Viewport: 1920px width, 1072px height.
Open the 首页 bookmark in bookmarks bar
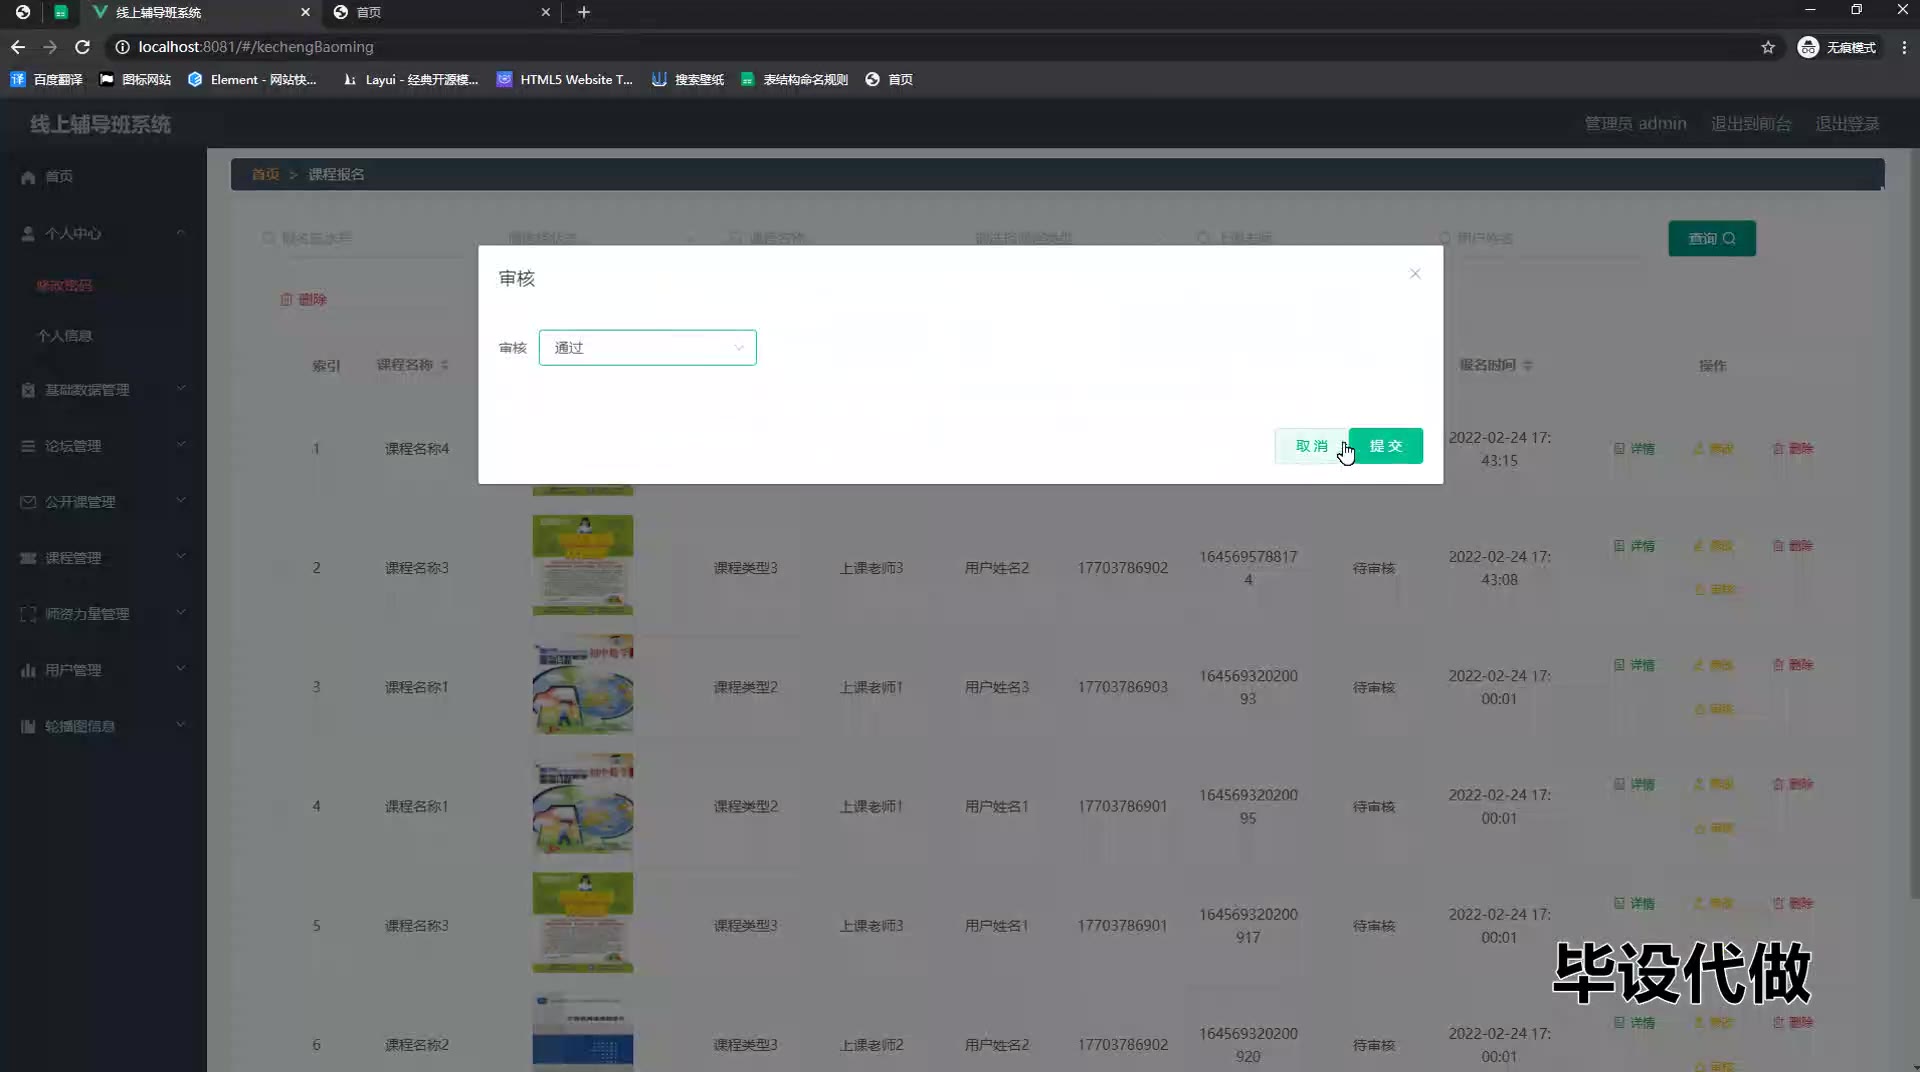(889, 80)
